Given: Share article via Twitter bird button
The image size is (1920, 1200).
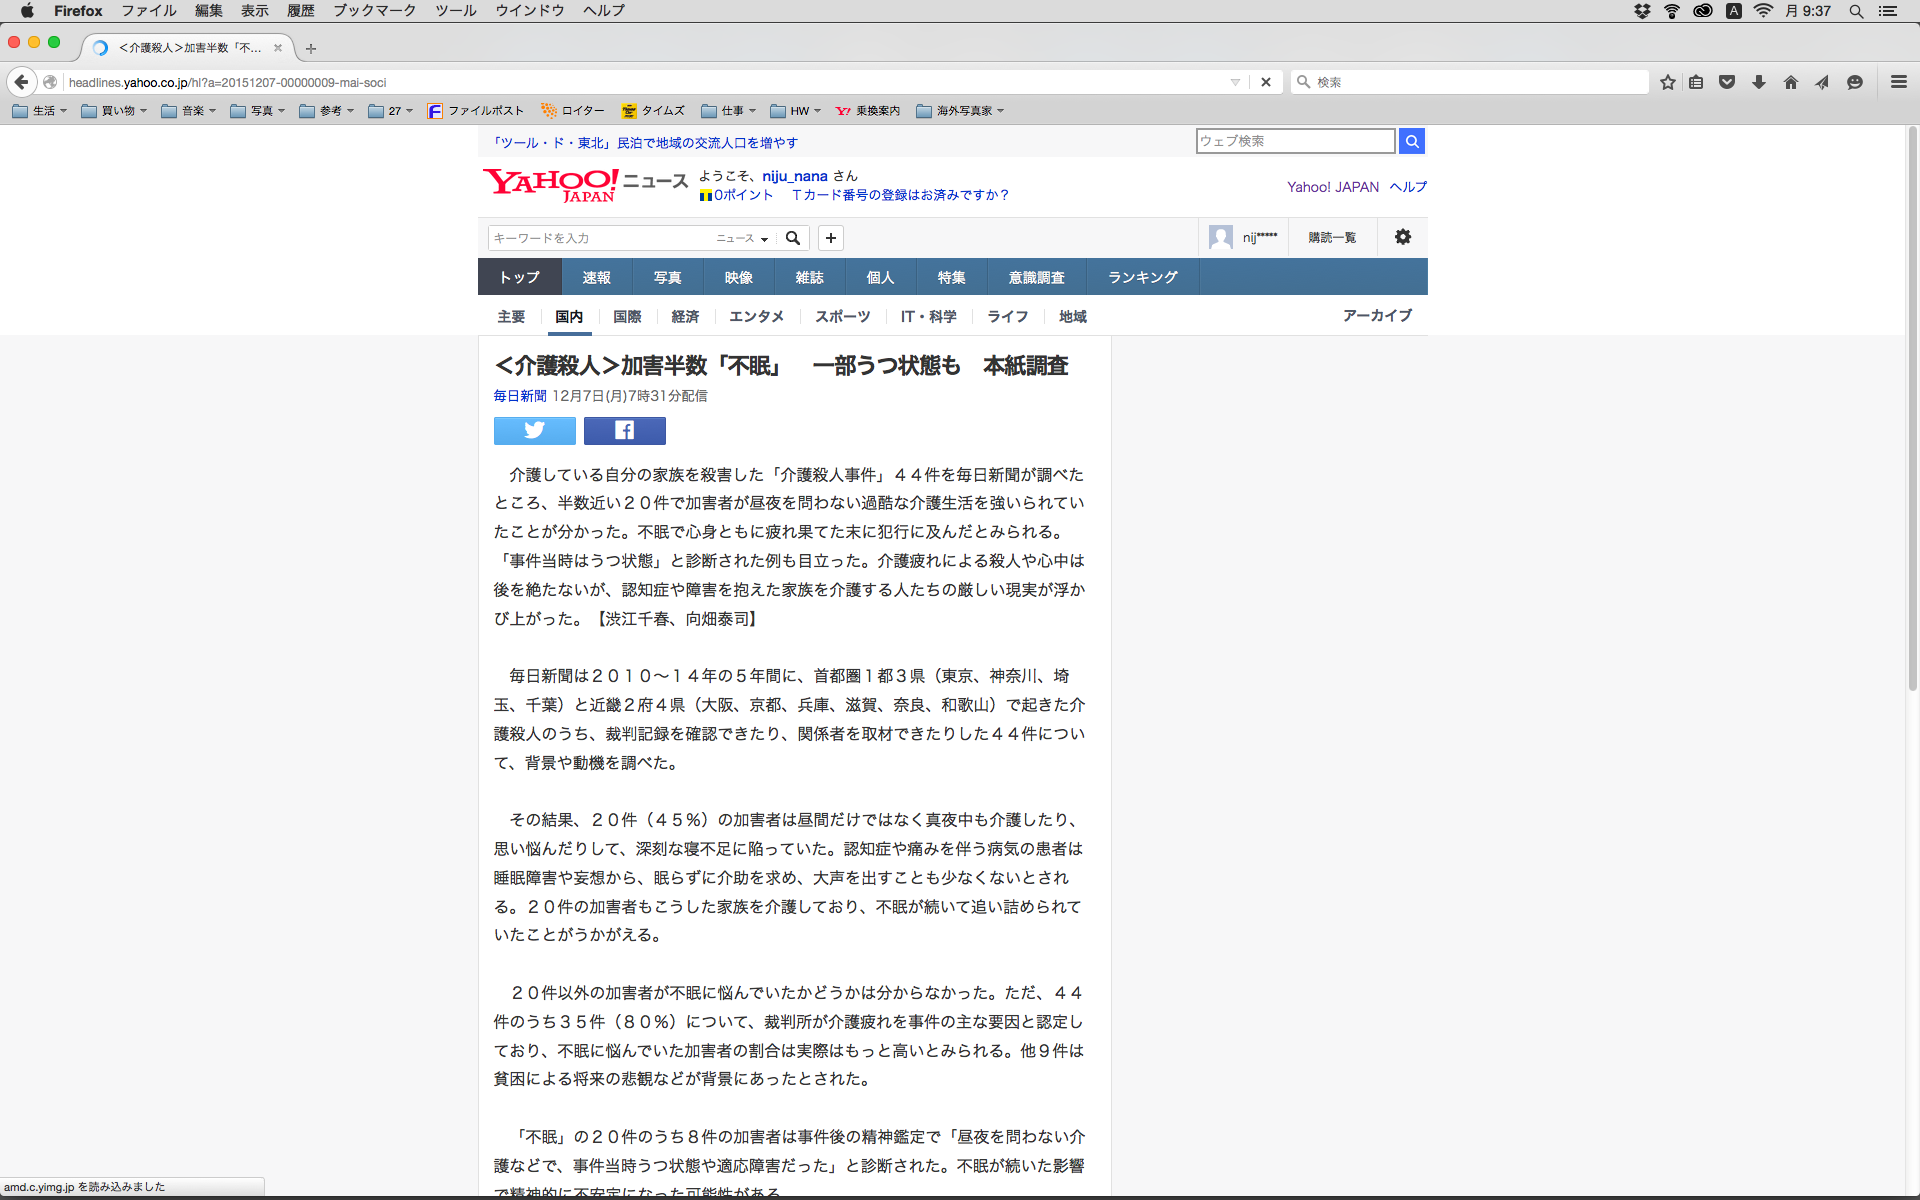Looking at the screenshot, I should click(x=534, y=431).
